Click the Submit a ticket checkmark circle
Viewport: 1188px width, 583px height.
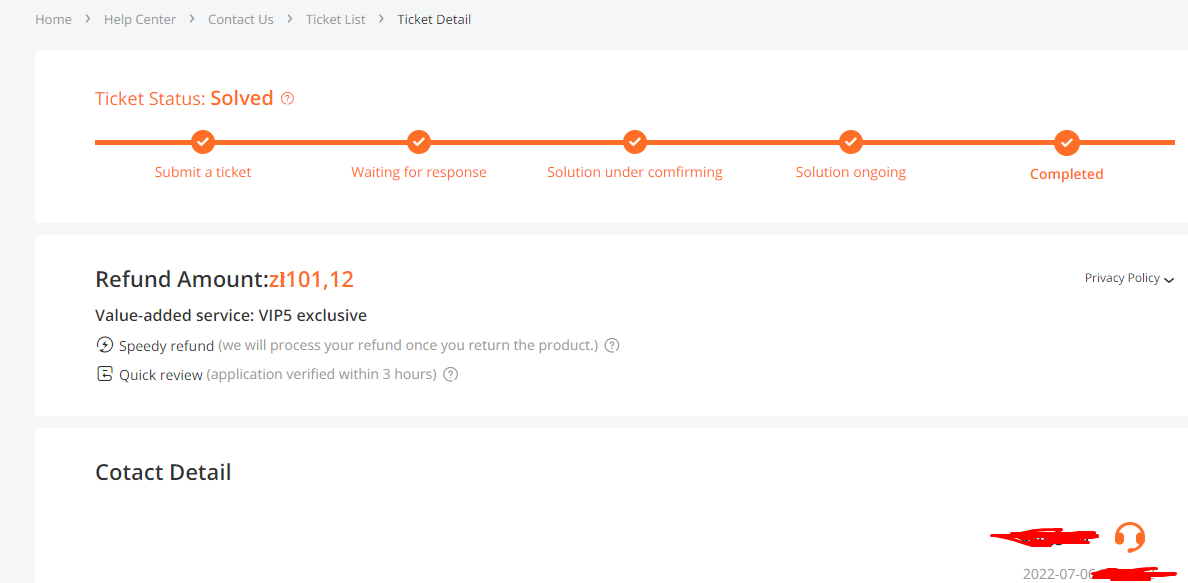coord(202,142)
